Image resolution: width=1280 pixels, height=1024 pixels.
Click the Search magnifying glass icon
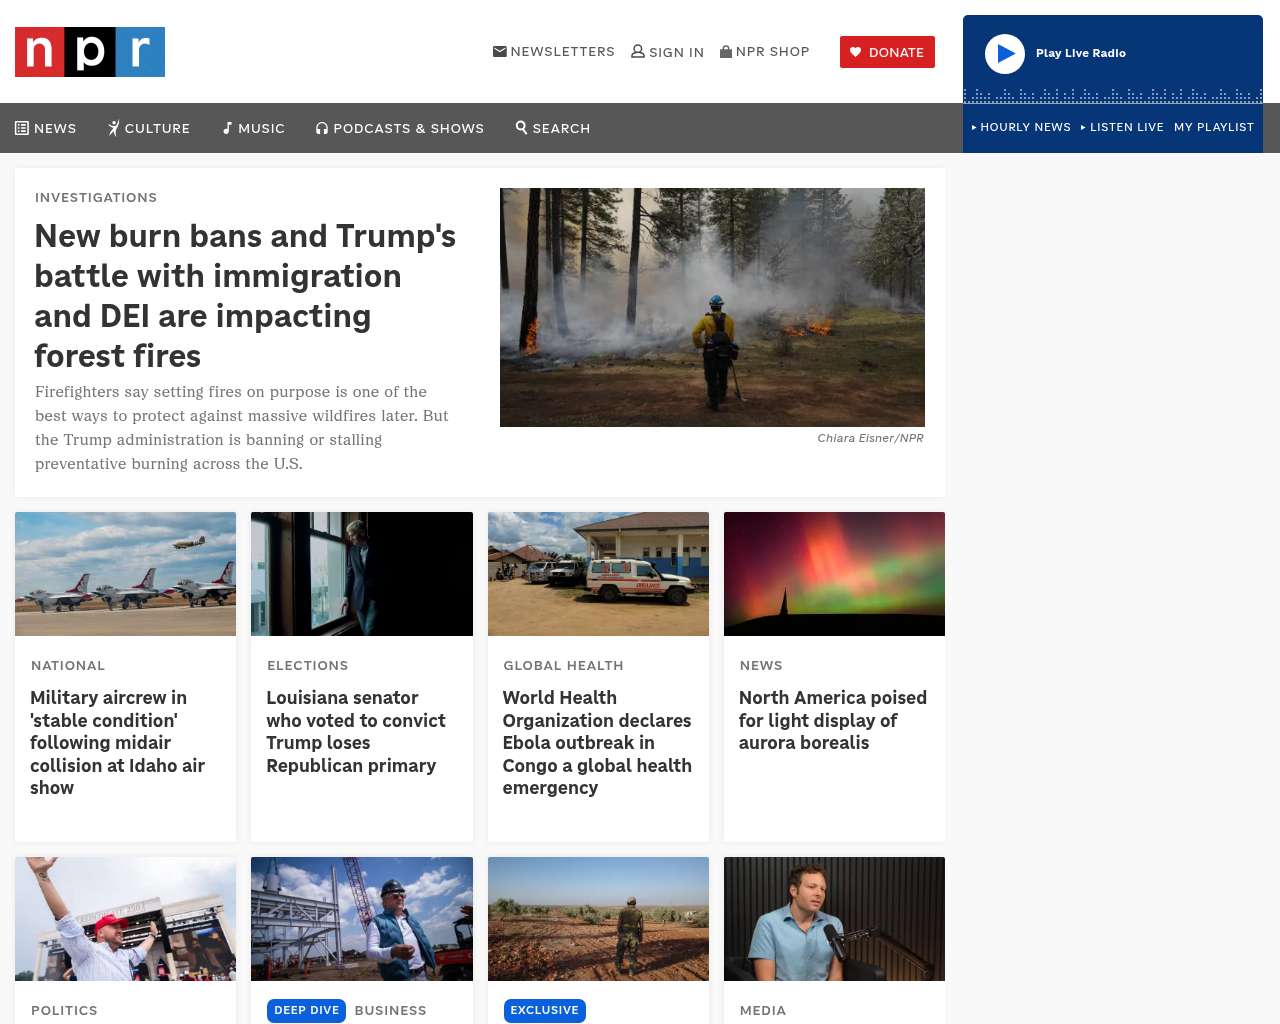(521, 127)
